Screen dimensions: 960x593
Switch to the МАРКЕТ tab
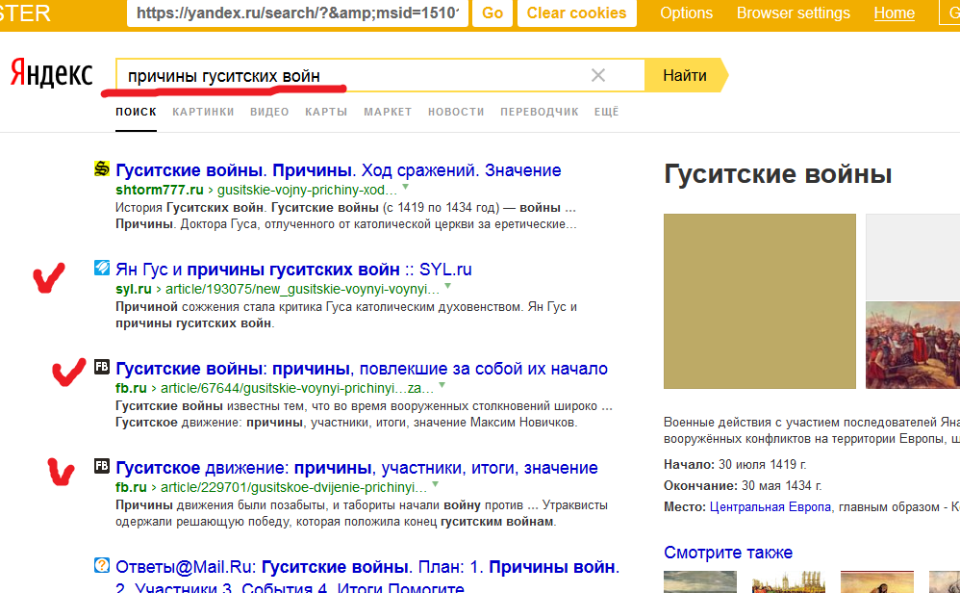click(388, 112)
